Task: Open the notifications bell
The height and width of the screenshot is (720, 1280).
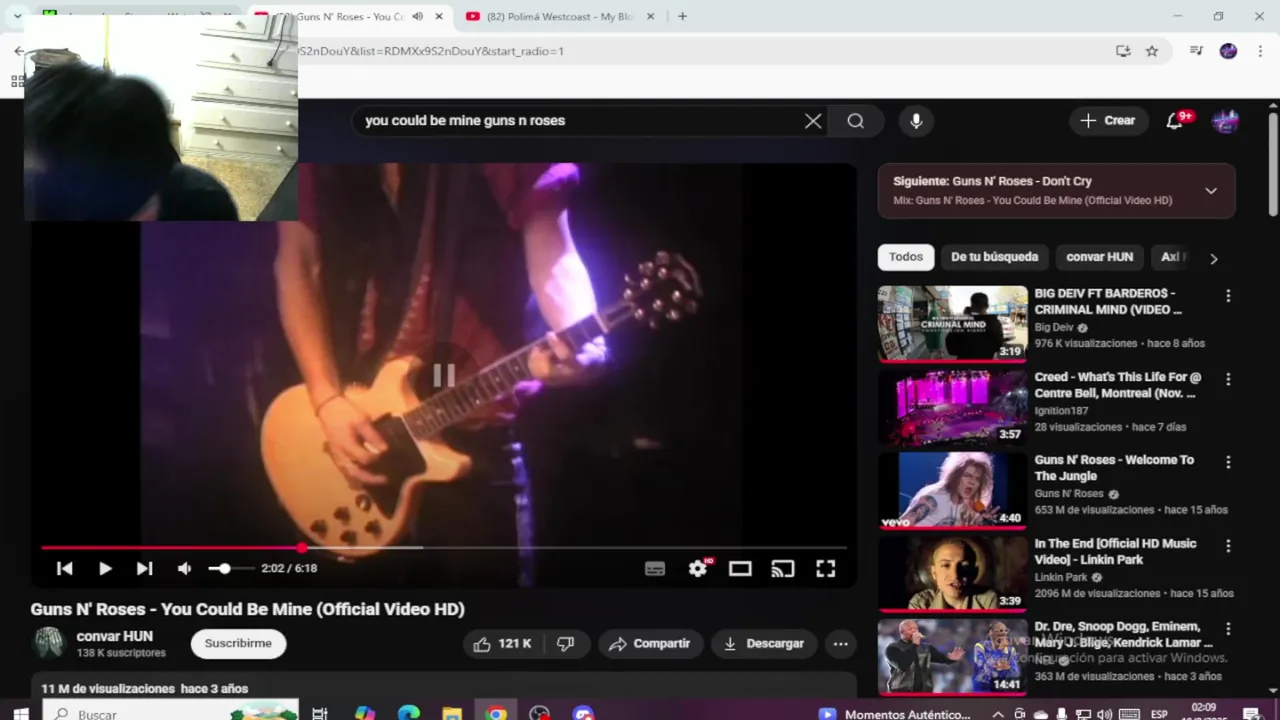Action: point(1175,121)
